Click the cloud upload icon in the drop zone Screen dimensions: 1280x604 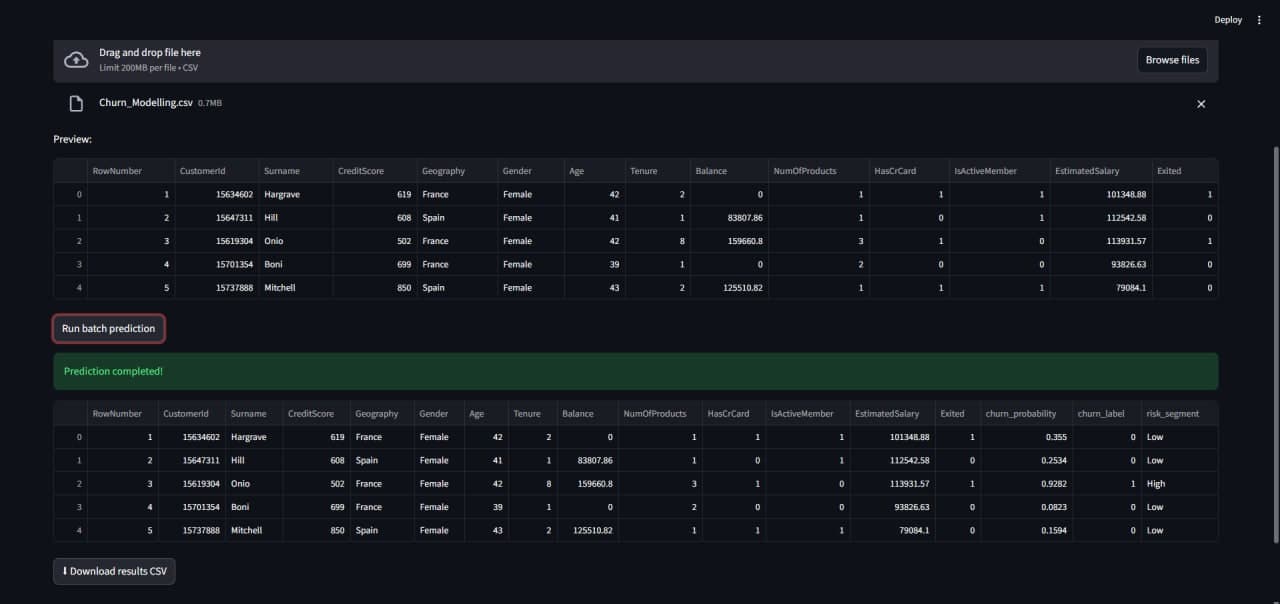tap(77, 59)
